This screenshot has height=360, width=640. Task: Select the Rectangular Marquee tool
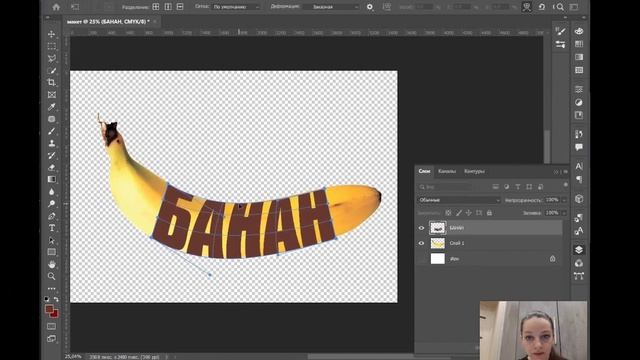point(51,46)
